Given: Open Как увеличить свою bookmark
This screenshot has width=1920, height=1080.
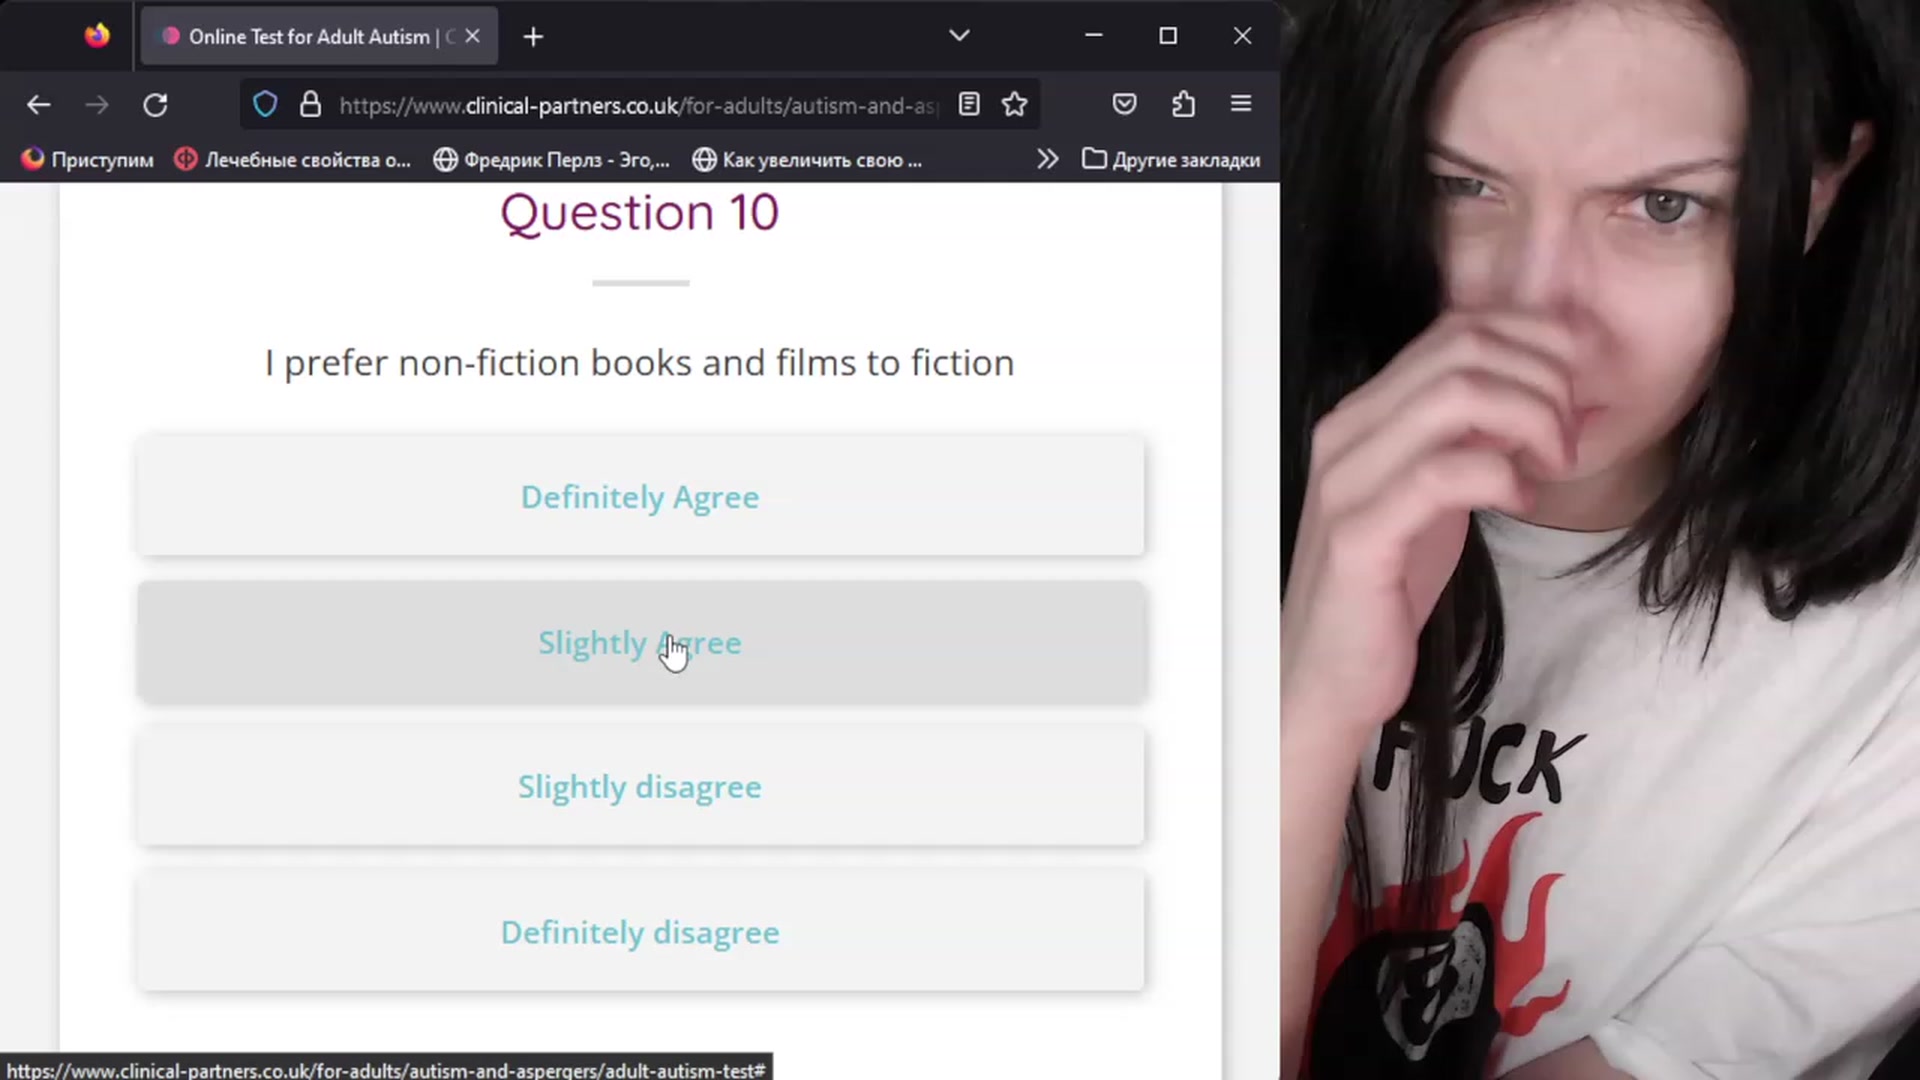Looking at the screenshot, I should tap(807, 159).
